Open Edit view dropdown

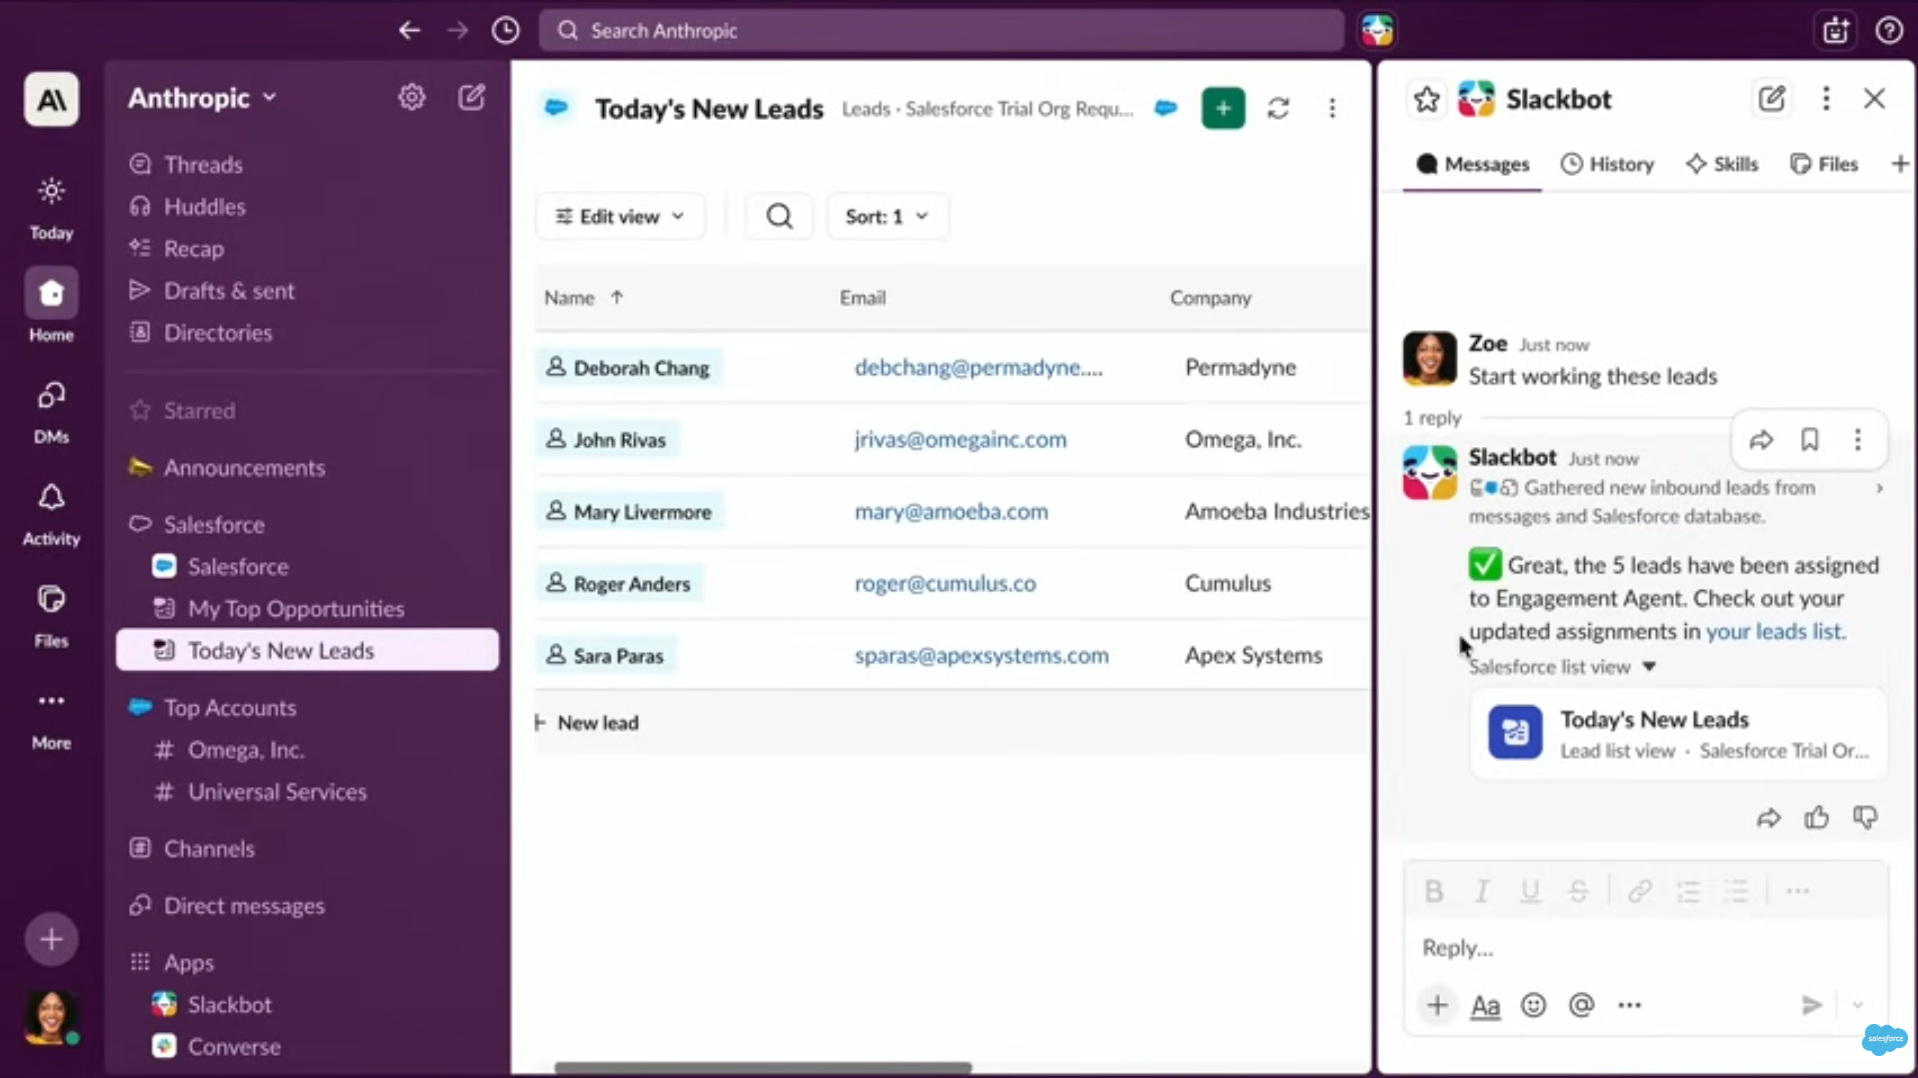pos(620,216)
